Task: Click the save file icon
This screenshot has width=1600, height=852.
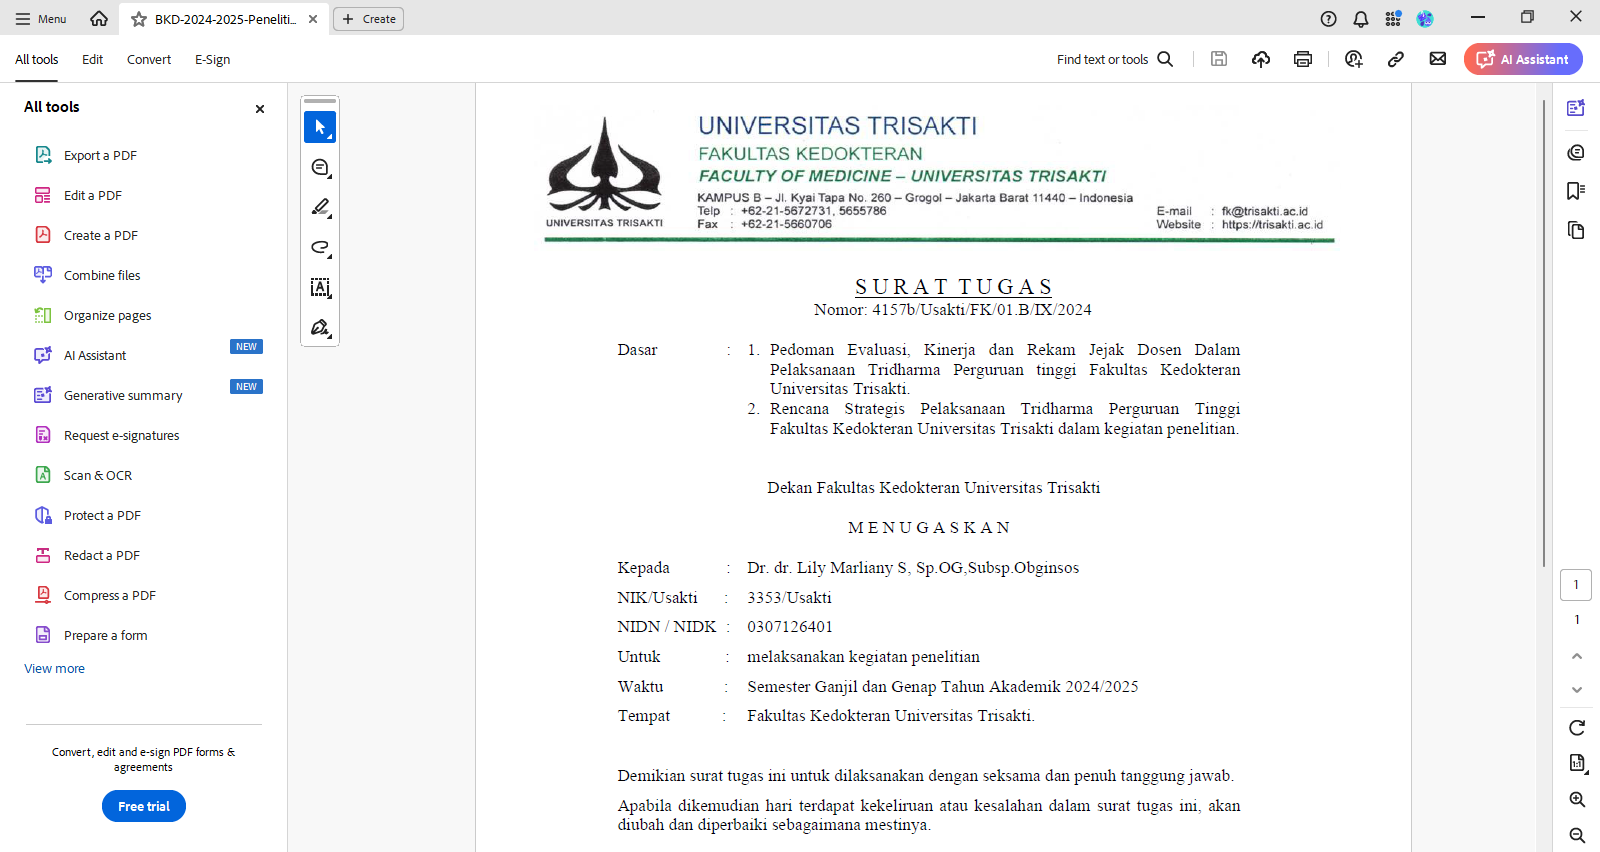Action: tap(1218, 59)
